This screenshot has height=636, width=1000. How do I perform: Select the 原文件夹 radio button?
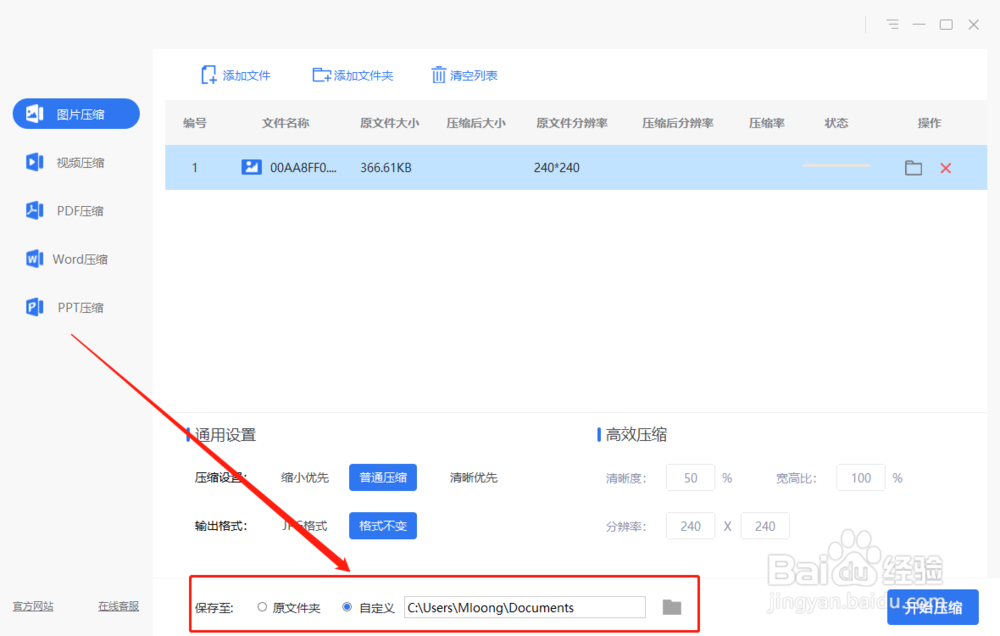(x=260, y=606)
